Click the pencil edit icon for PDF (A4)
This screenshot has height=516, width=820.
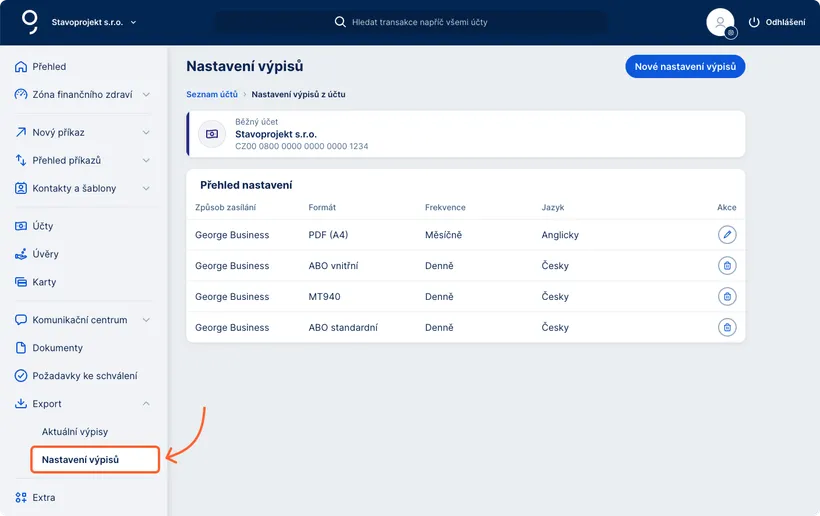coord(727,235)
